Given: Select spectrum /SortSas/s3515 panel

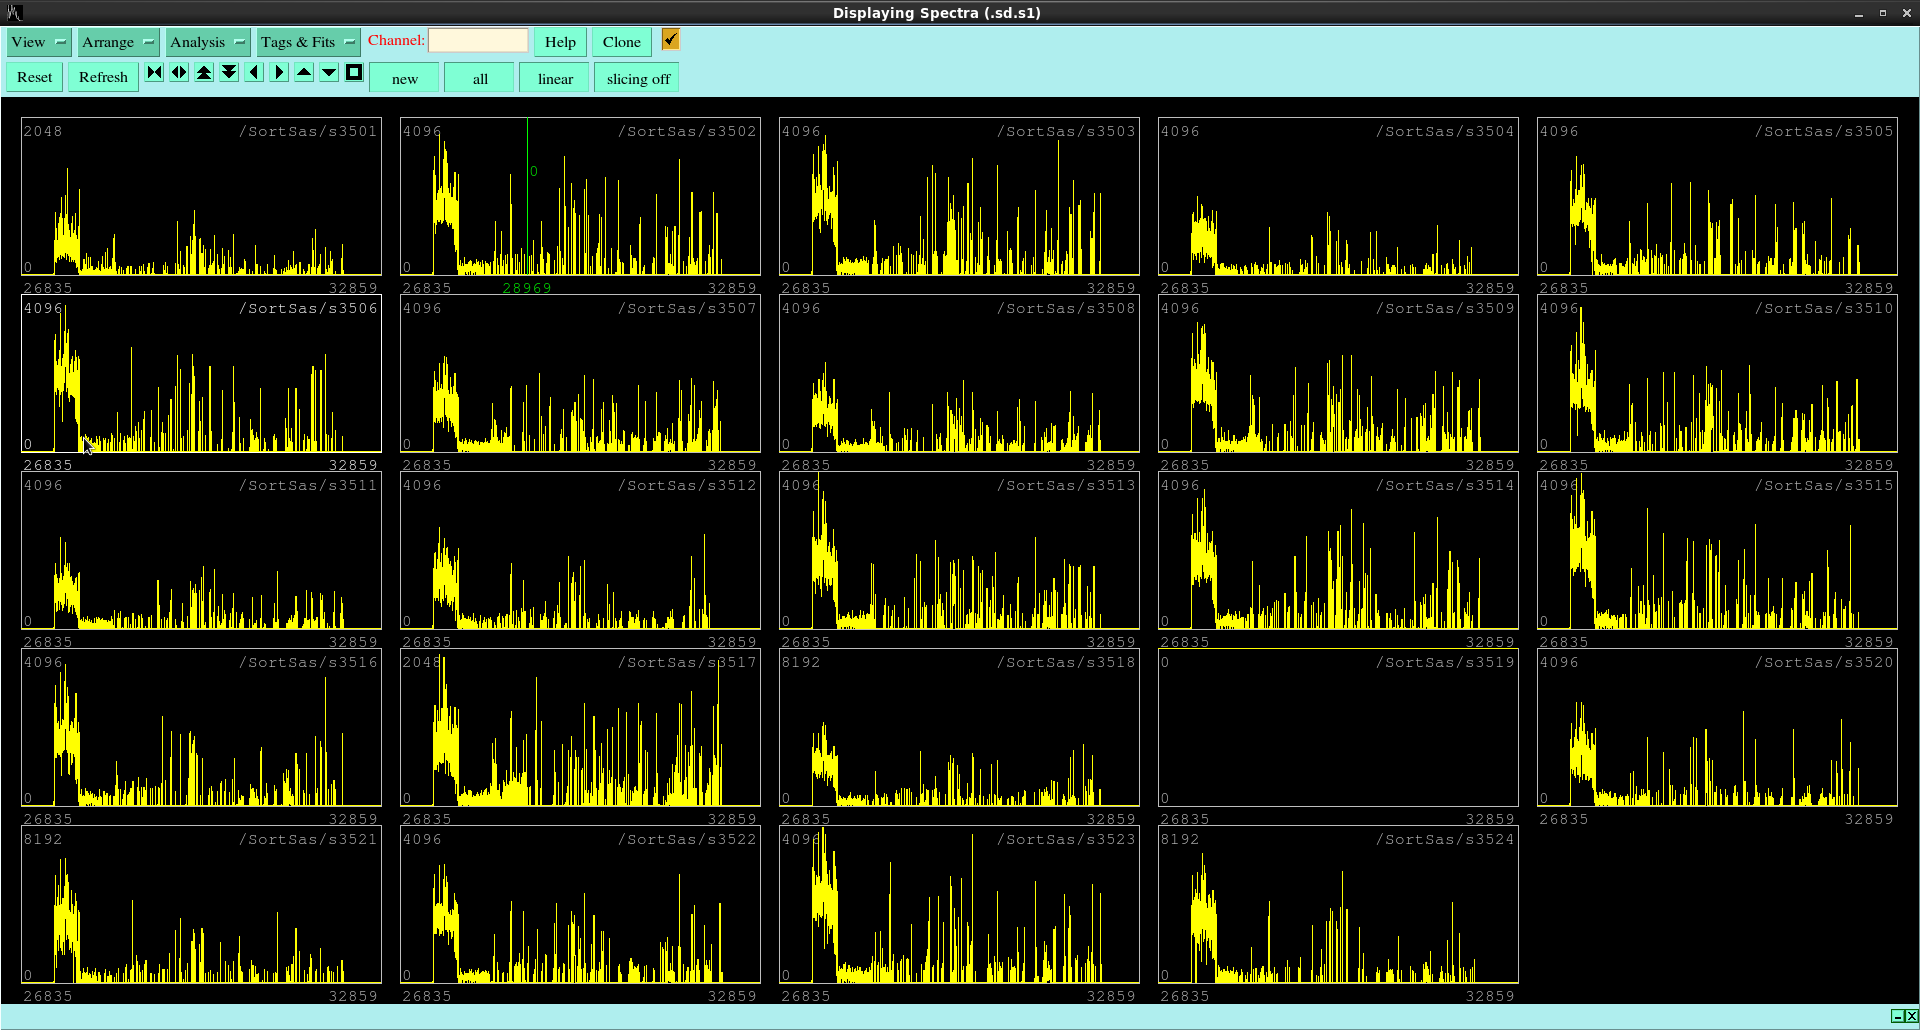Looking at the screenshot, I should 1717,551.
